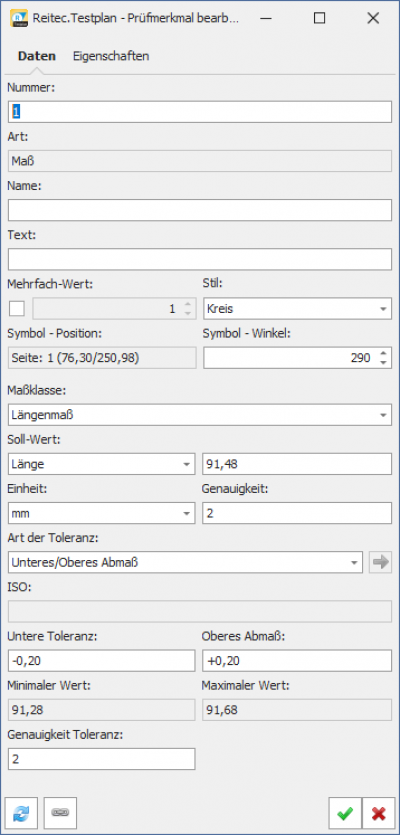
Task: Click the Untere Toleranz field with -0,20
Action: pyautogui.click(x=102, y=661)
